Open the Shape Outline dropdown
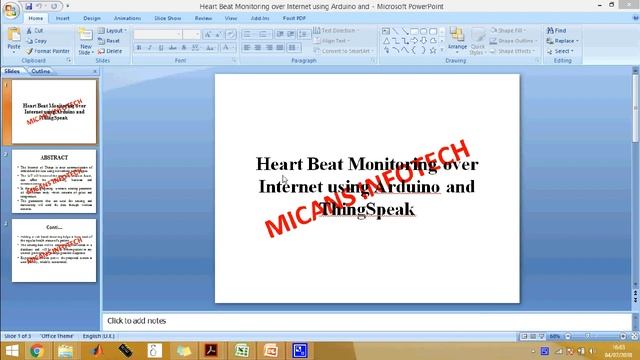640x360 pixels. [513, 41]
